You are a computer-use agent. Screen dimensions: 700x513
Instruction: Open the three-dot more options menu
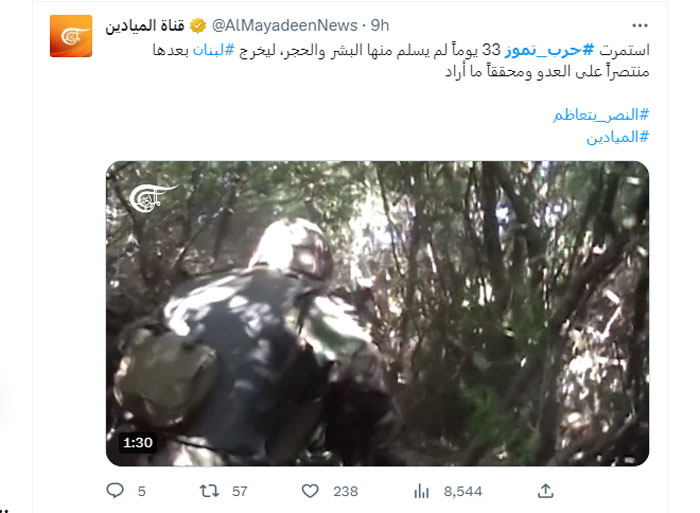(640, 25)
